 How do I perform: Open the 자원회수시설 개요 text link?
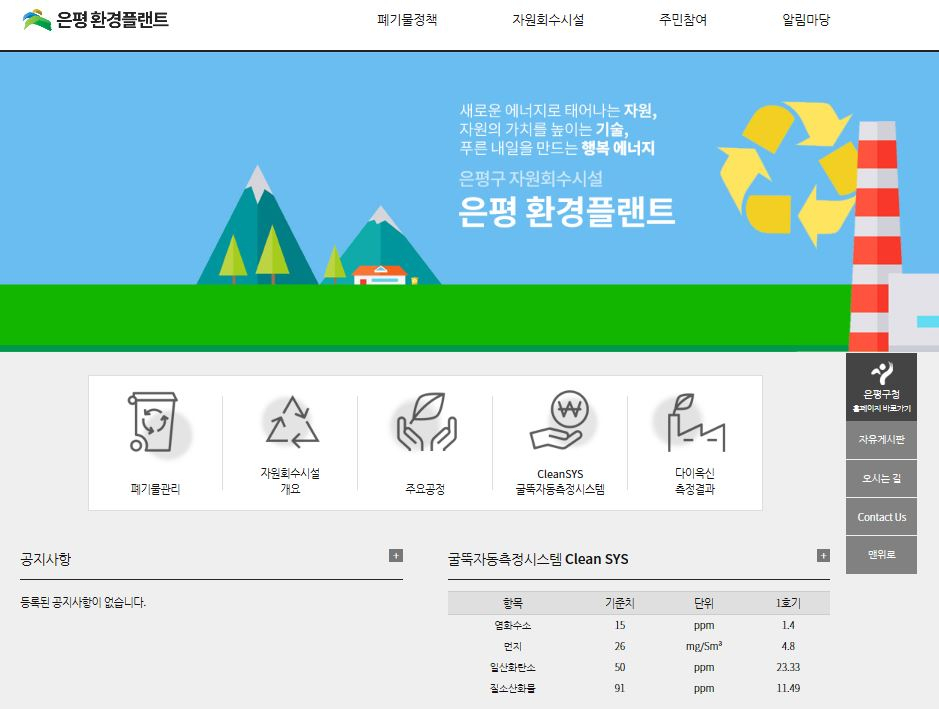point(290,481)
